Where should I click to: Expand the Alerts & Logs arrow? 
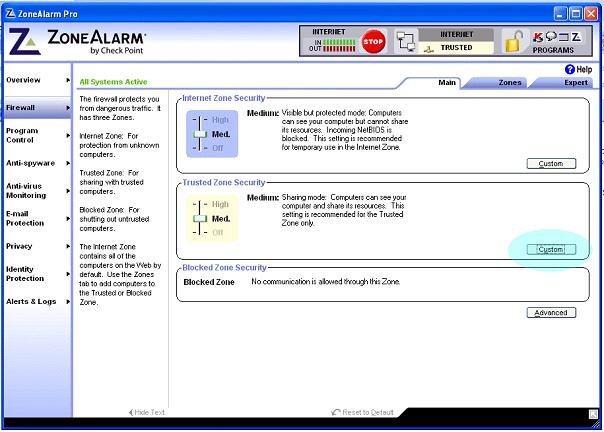[68, 301]
